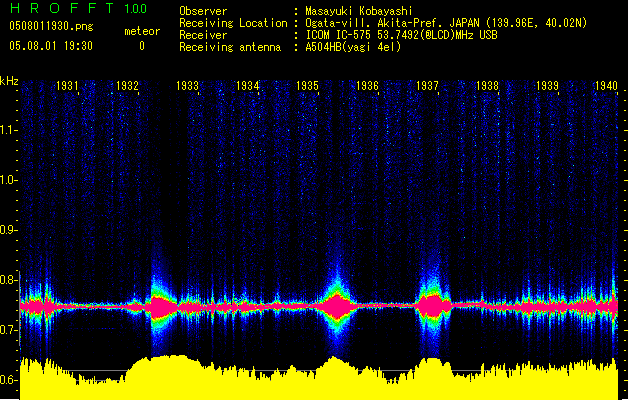This screenshot has height=400, width=629.
Task: Click the Observer field label
Action: (203, 11)
